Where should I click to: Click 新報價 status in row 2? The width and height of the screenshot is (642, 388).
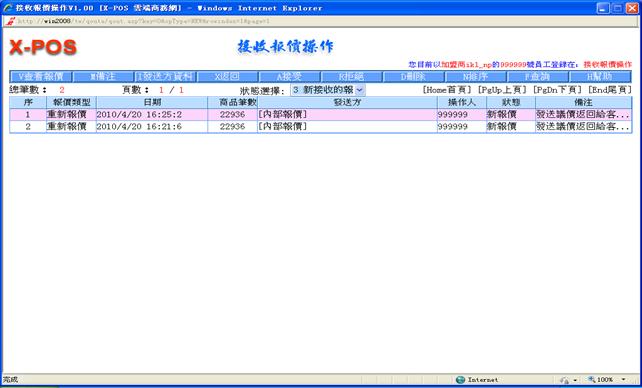coord(502,127)
